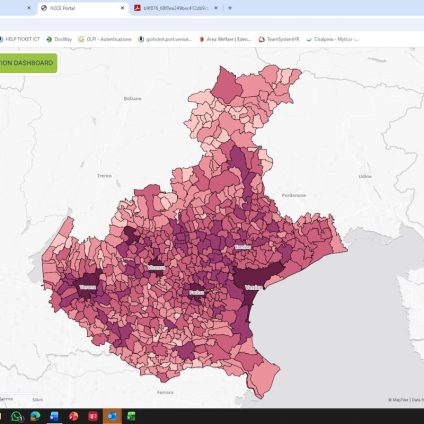Open the highlighted Outlook taskbar icon

click(112, 416)
